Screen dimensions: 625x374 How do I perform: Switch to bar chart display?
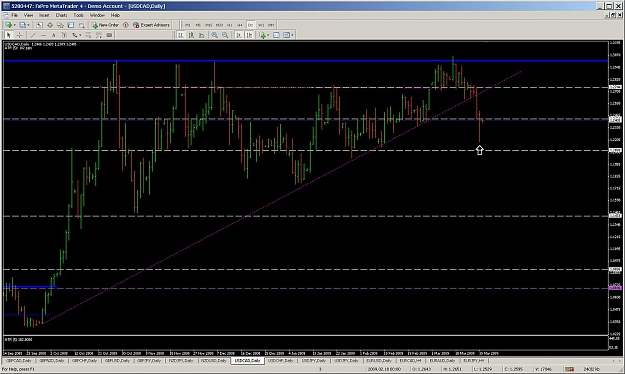point(181,35)
